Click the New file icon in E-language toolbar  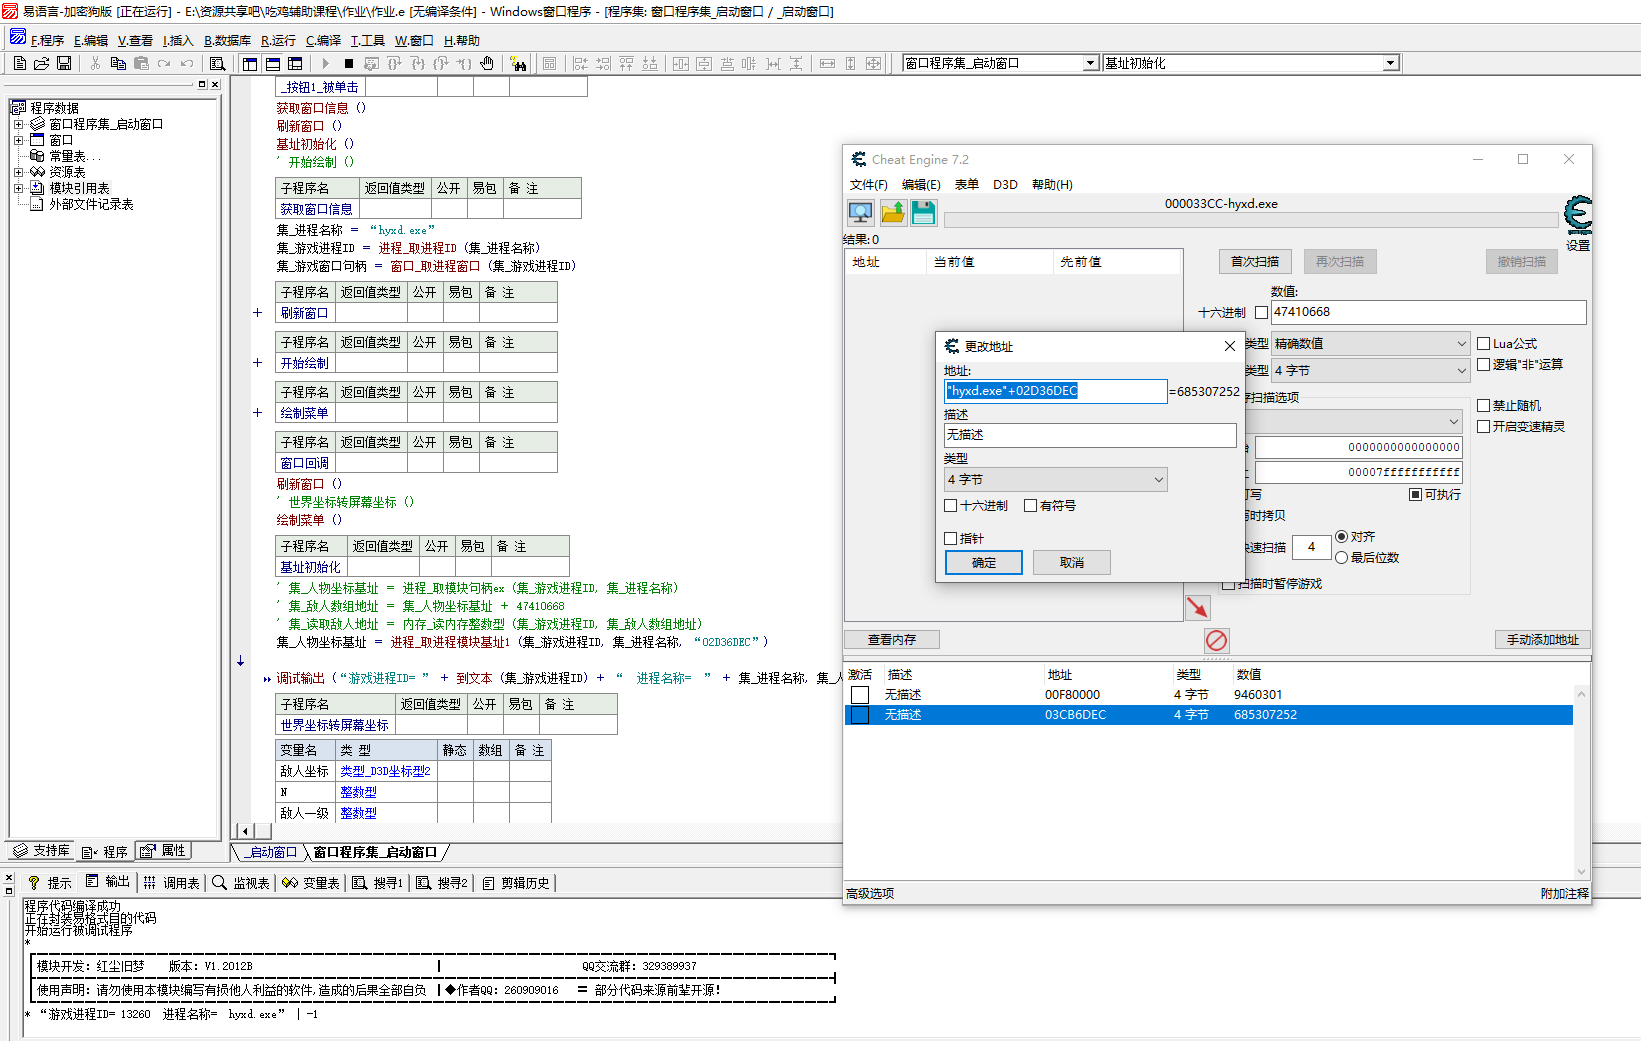click(20, 63)
